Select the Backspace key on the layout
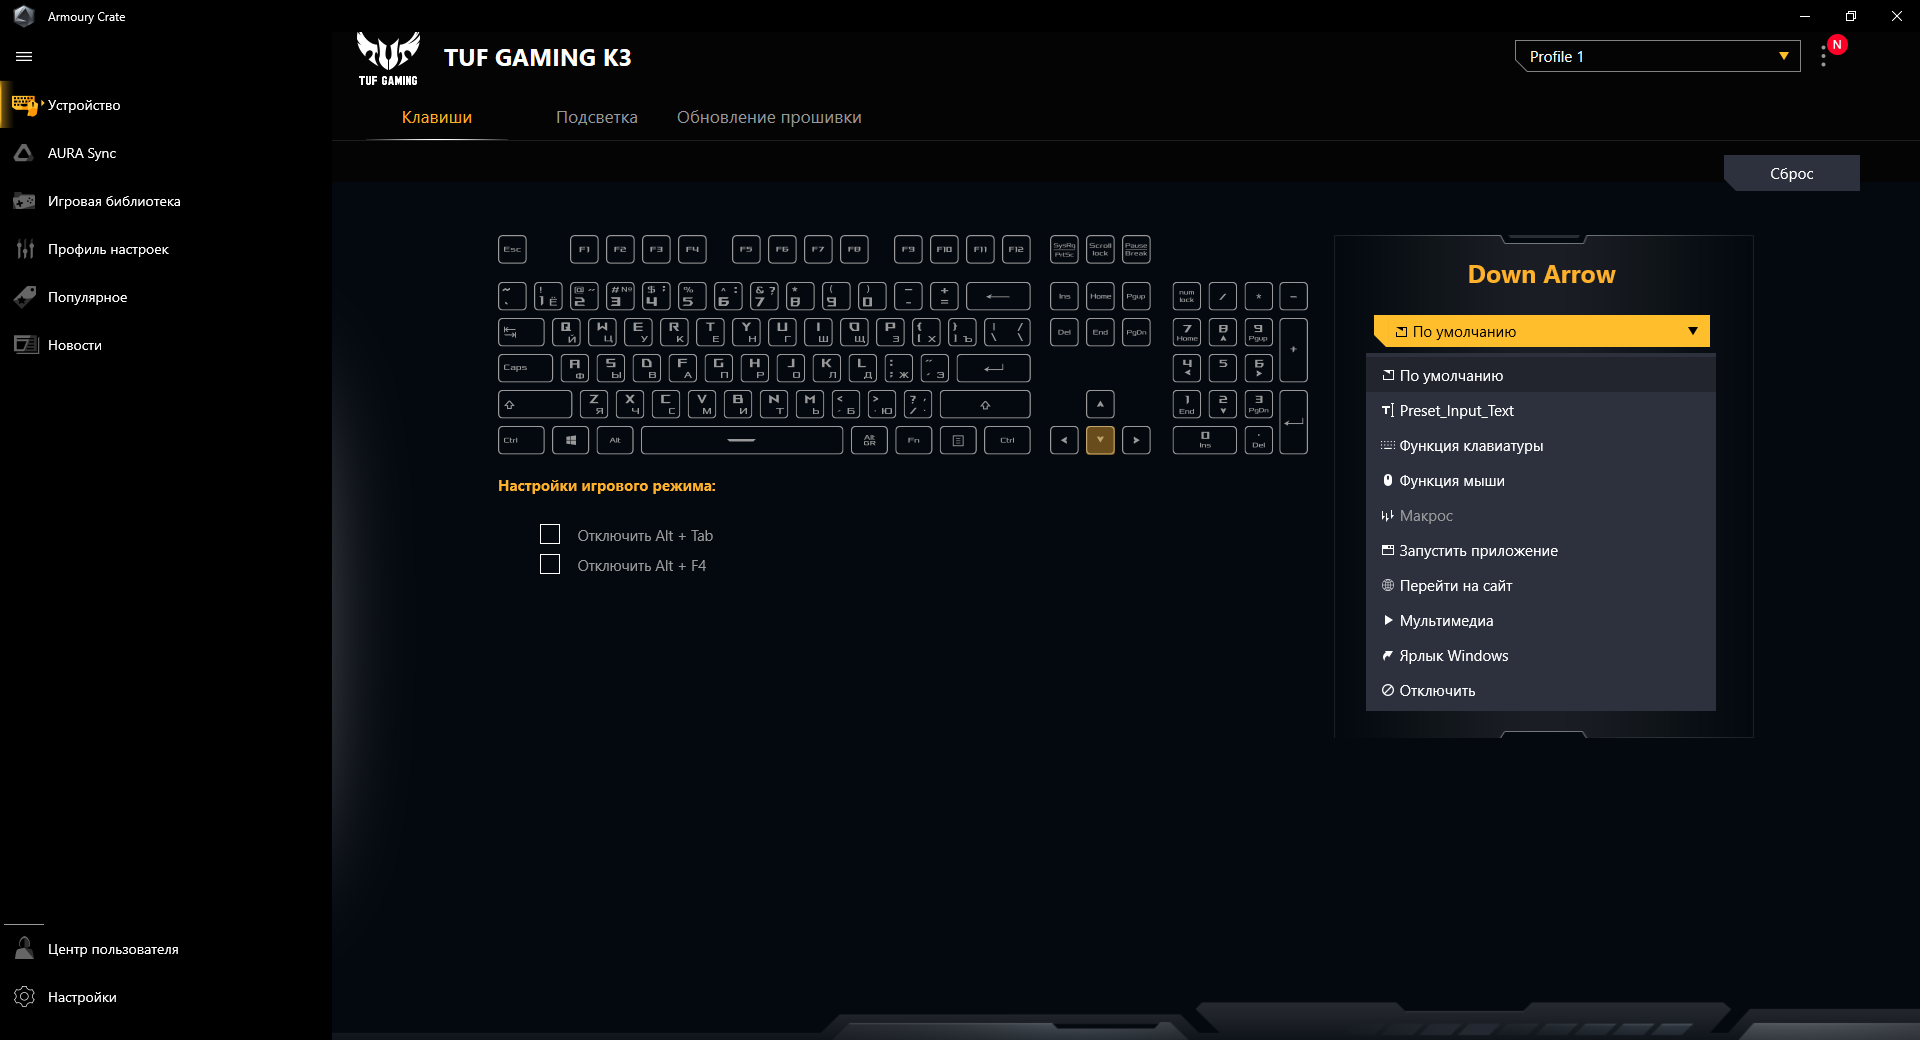Screen dimensions: 1920x1040 998,296
